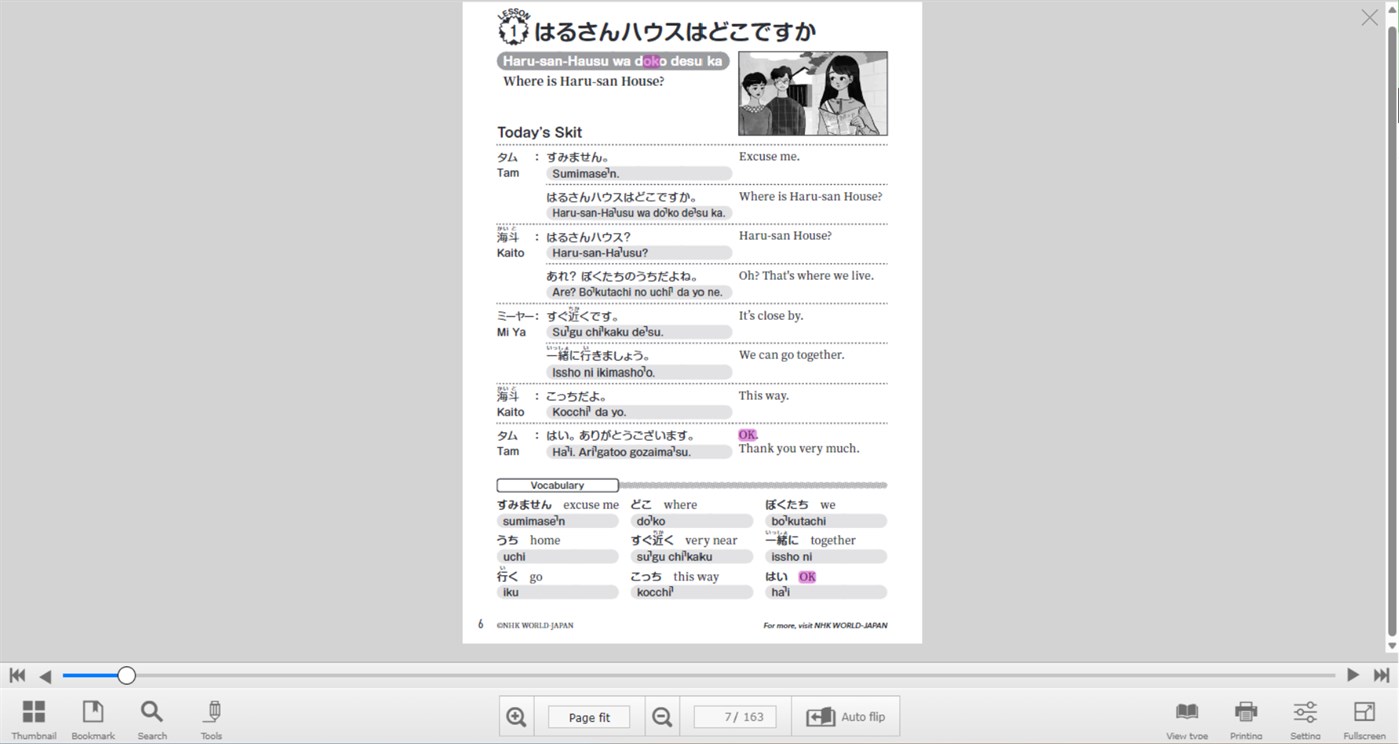Switch to Fullscreen mode
Viewport: 1399px width, 744px height.
1365,720
